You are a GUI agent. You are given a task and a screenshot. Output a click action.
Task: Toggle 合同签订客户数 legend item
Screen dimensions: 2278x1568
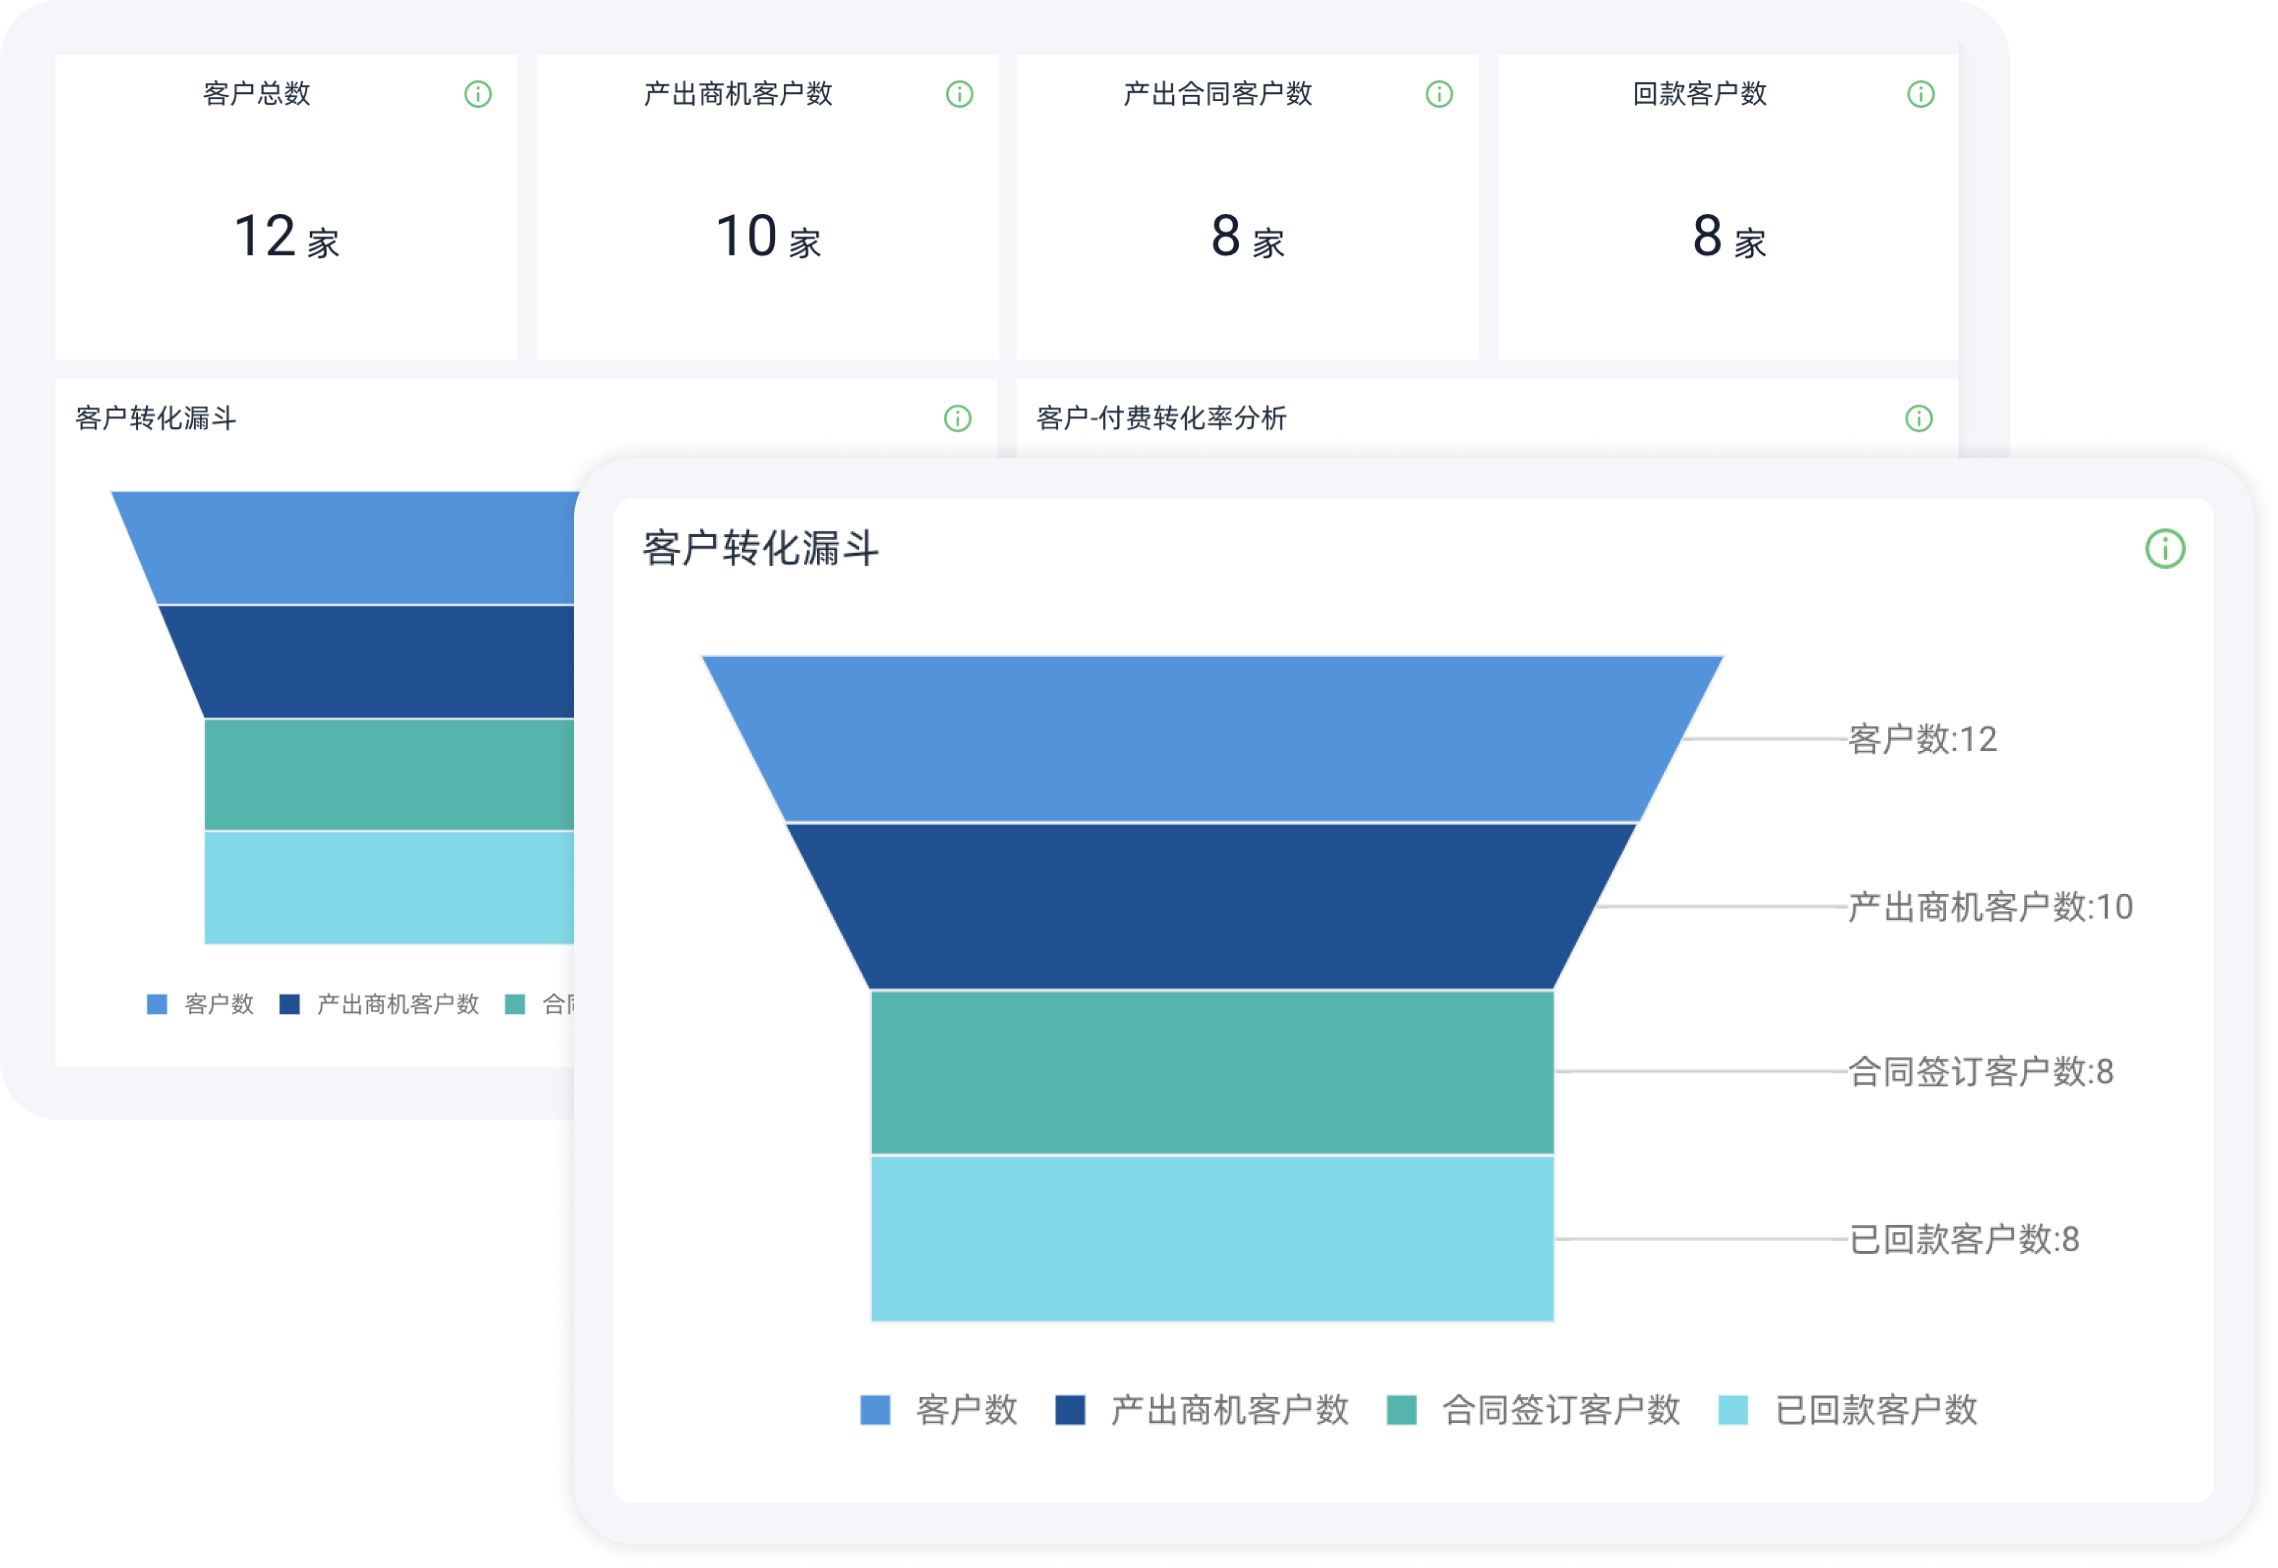(x=1560, y=1410)
